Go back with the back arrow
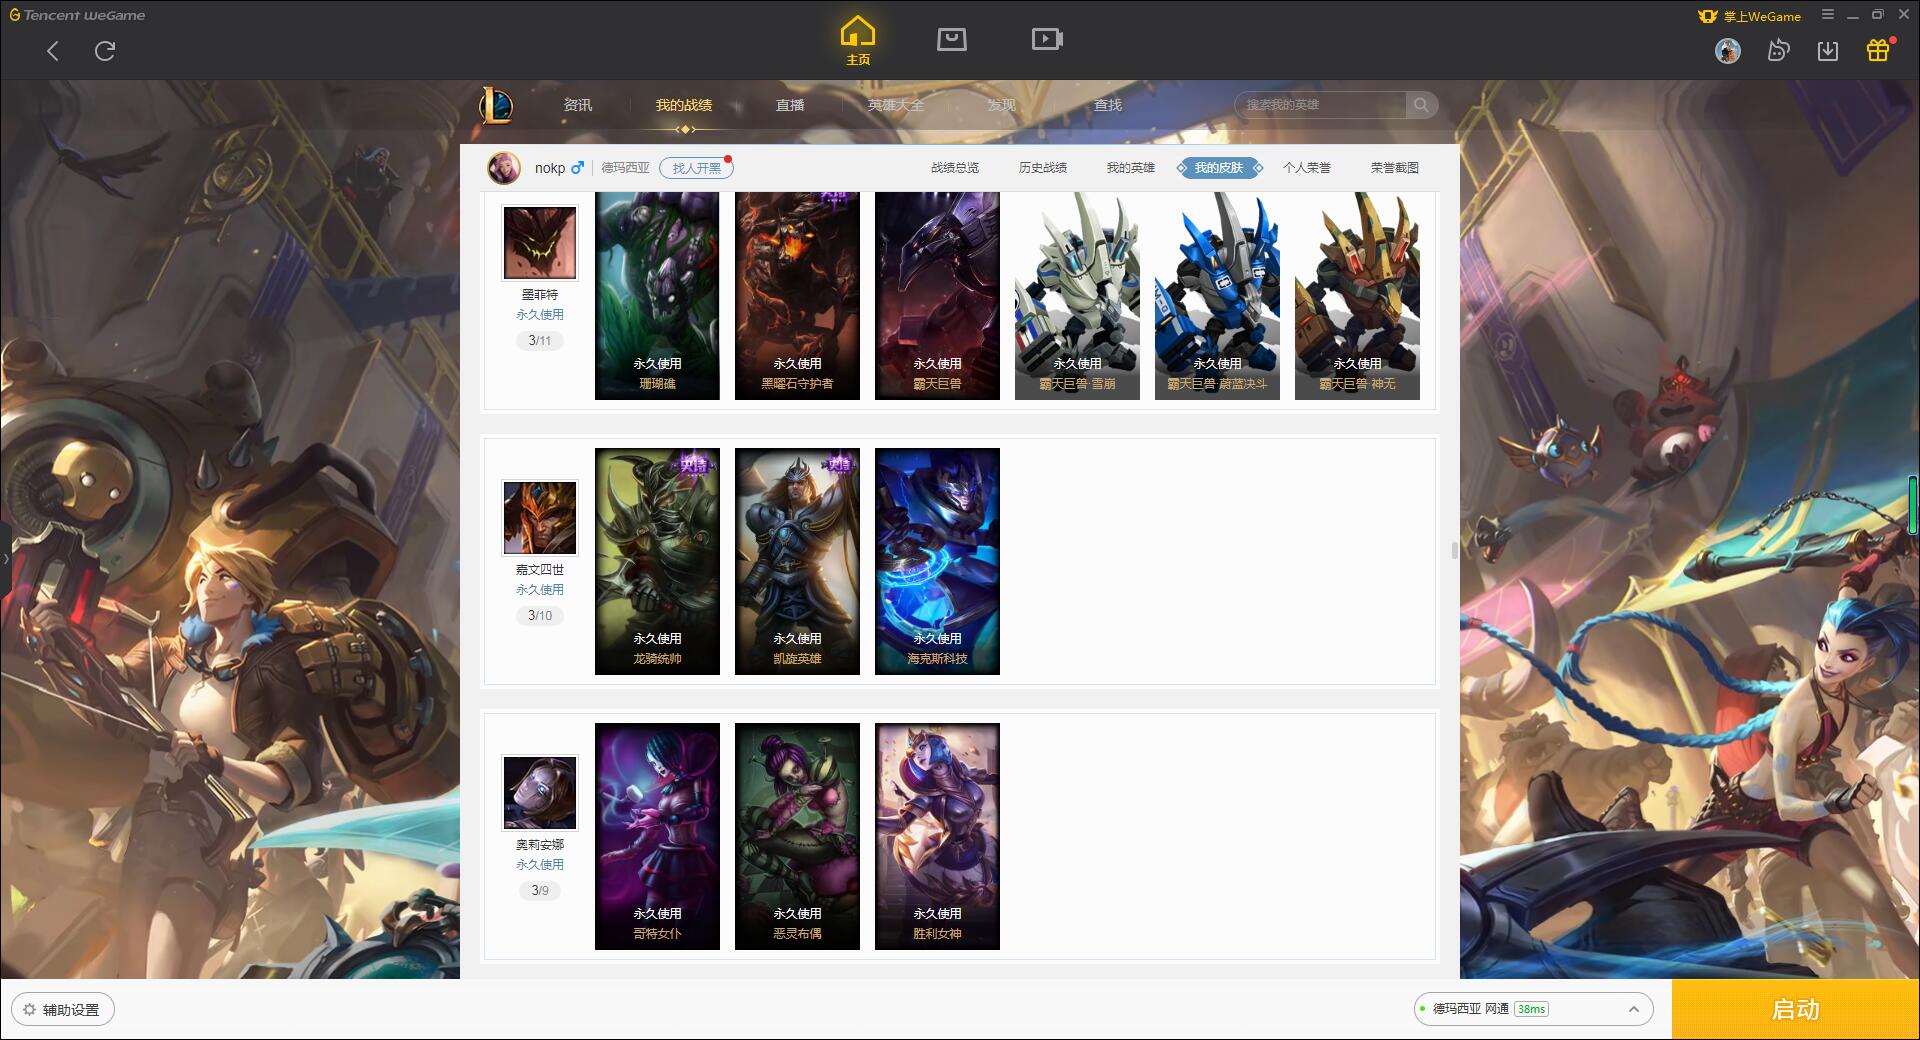The height and width of the screenshot is (1040, 1920). tap(53, 51)
